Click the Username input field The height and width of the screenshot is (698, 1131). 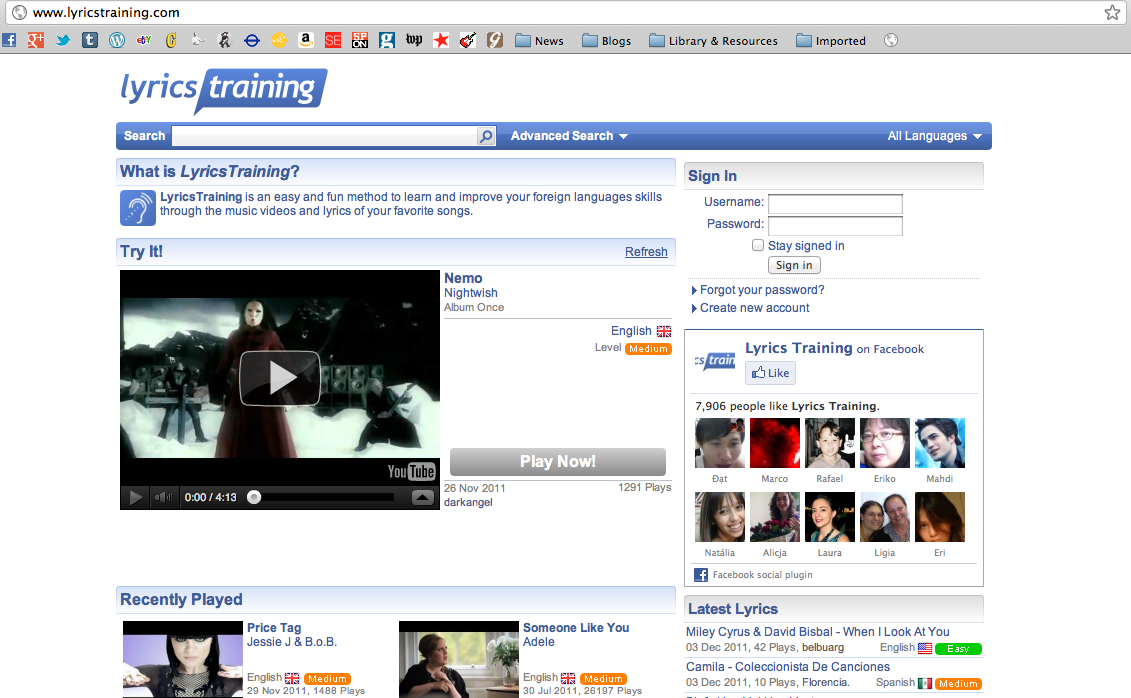pos(835,203)
